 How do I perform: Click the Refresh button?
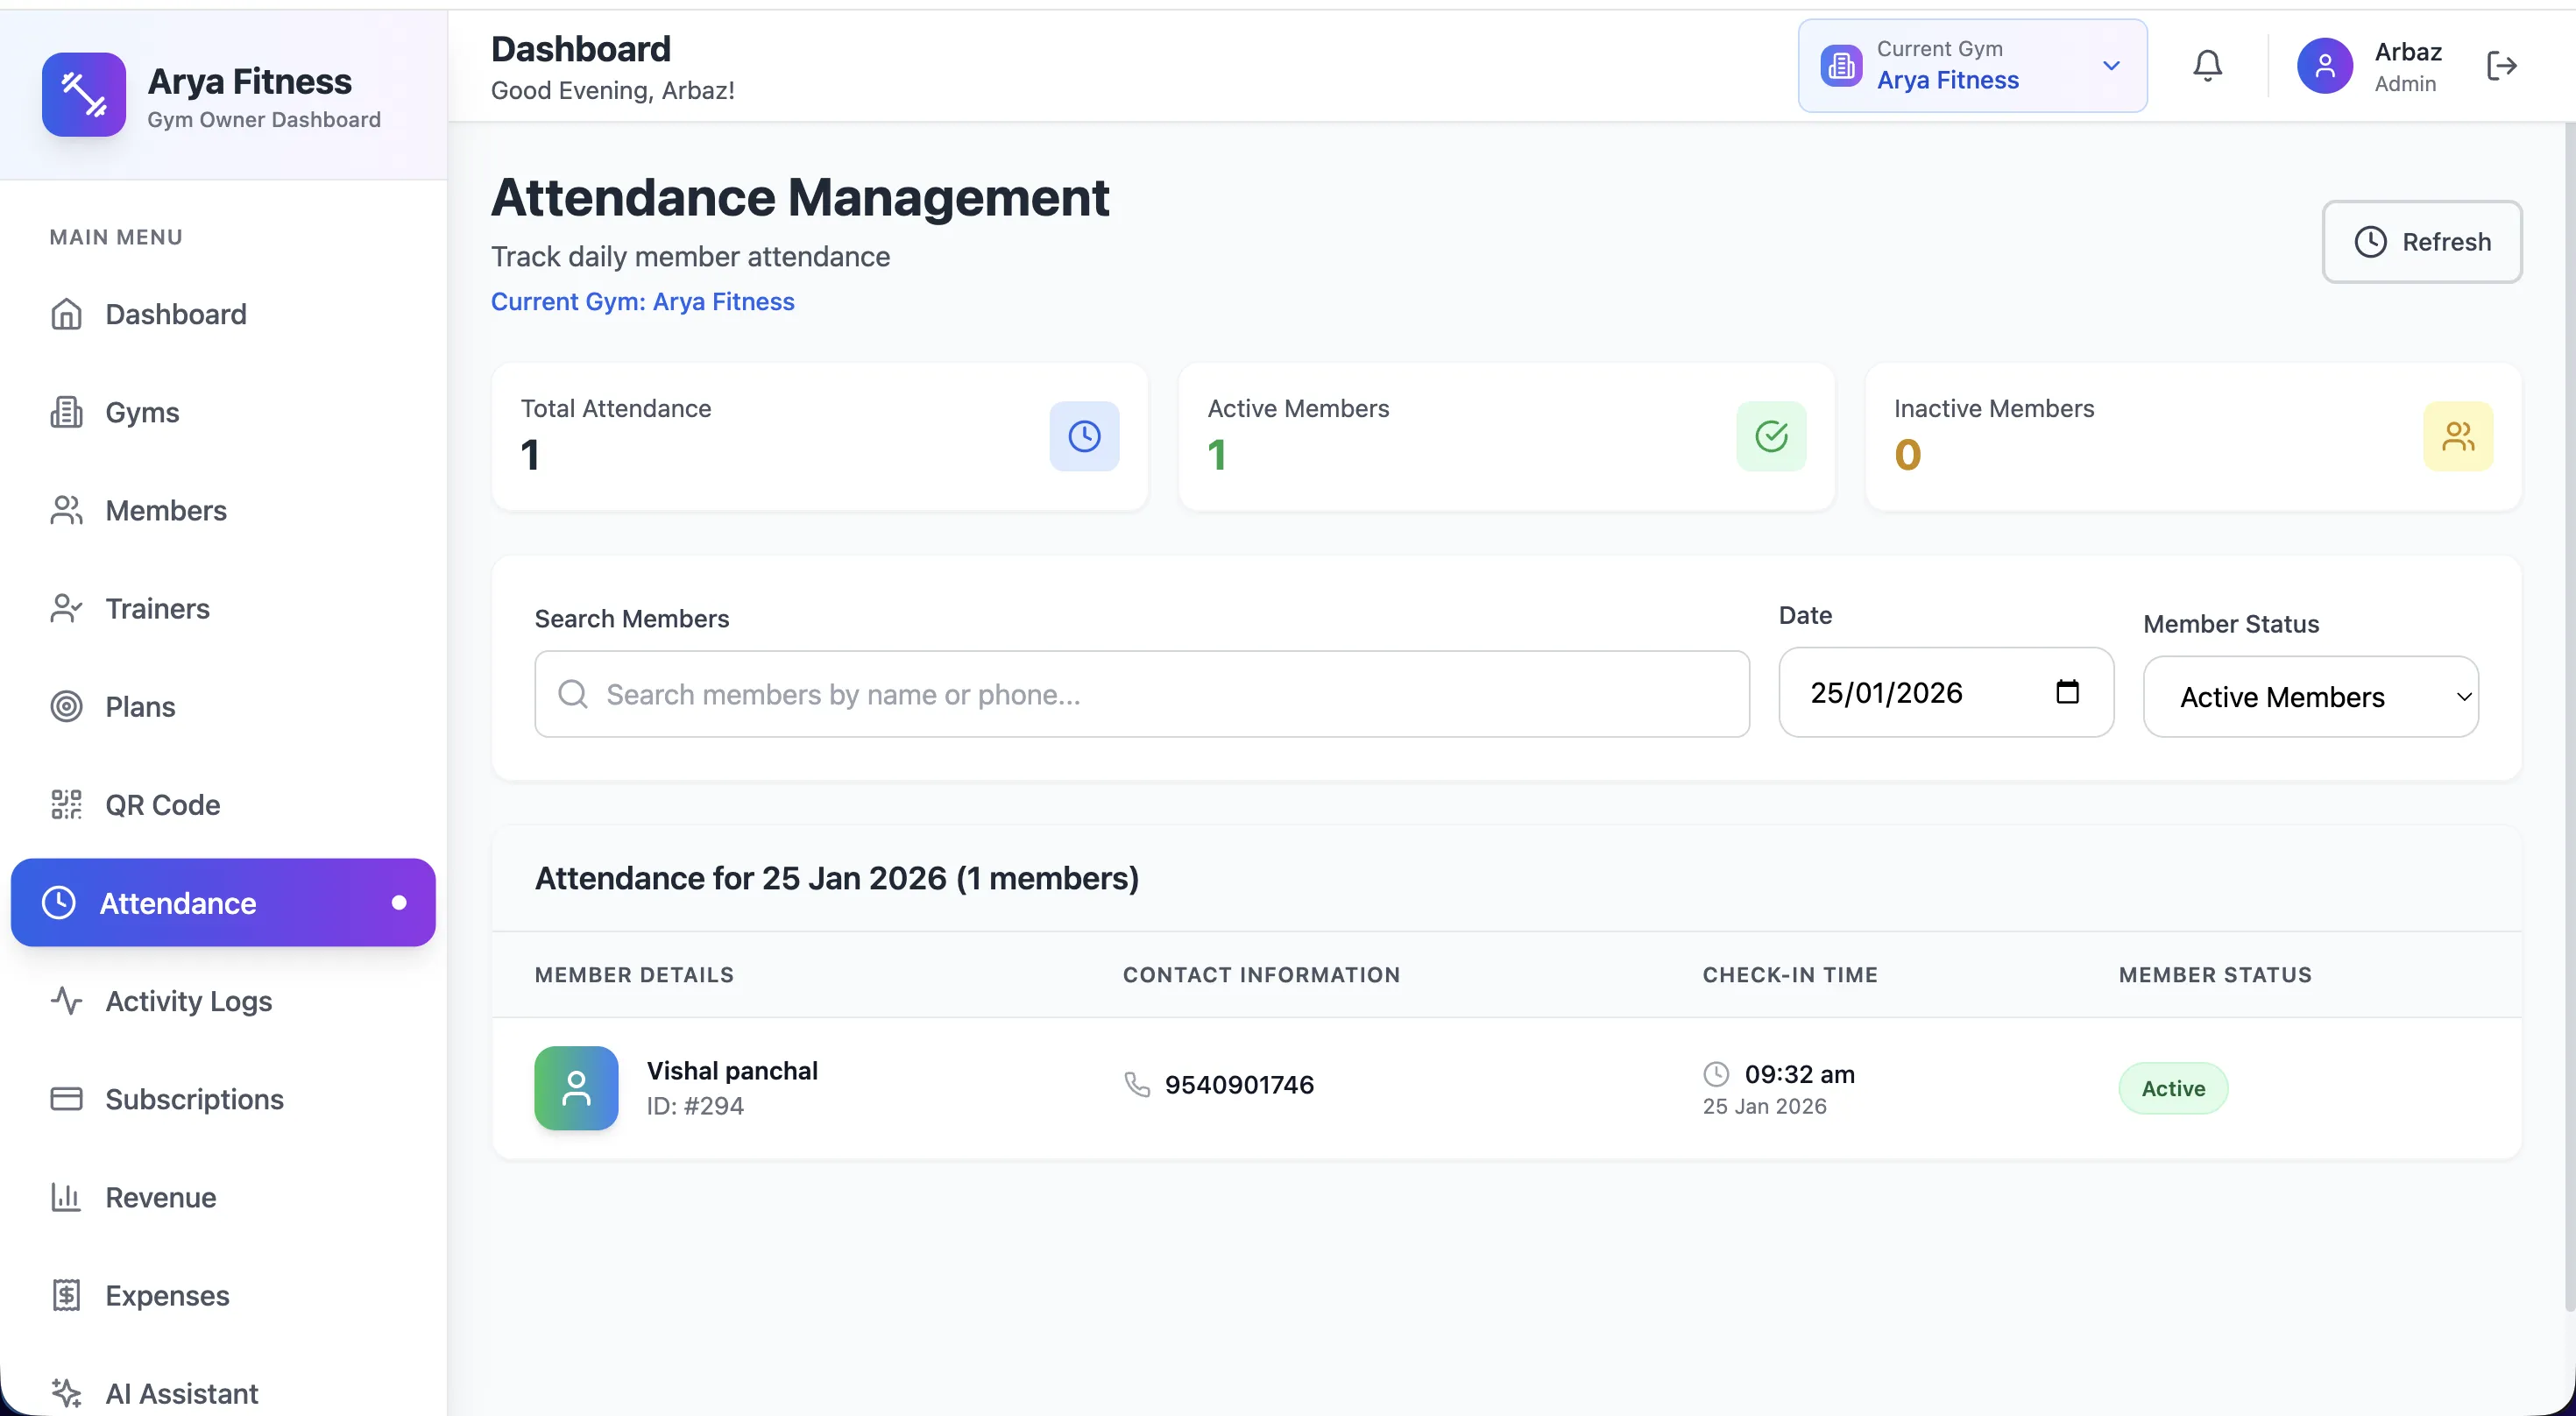(x=2423, y=241)
